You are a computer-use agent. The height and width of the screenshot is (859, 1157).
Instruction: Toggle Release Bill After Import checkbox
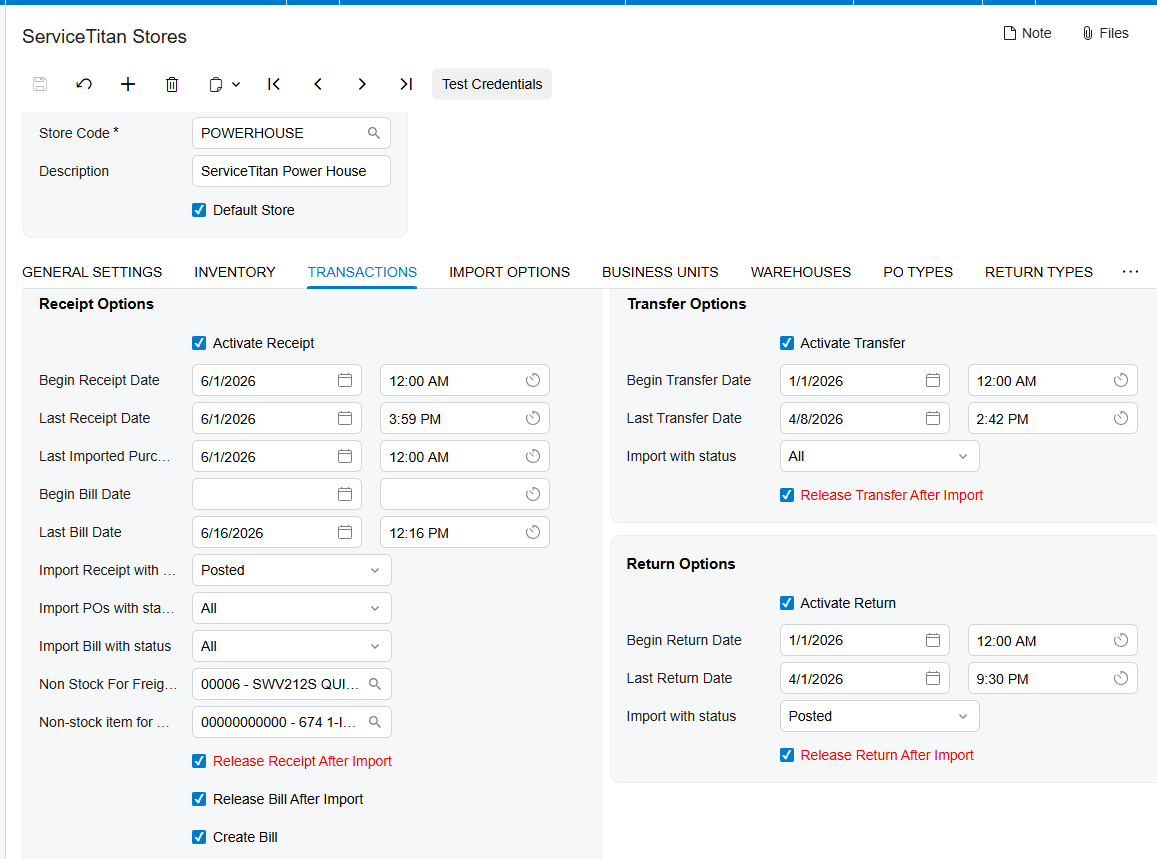click(x=199, y=799)
